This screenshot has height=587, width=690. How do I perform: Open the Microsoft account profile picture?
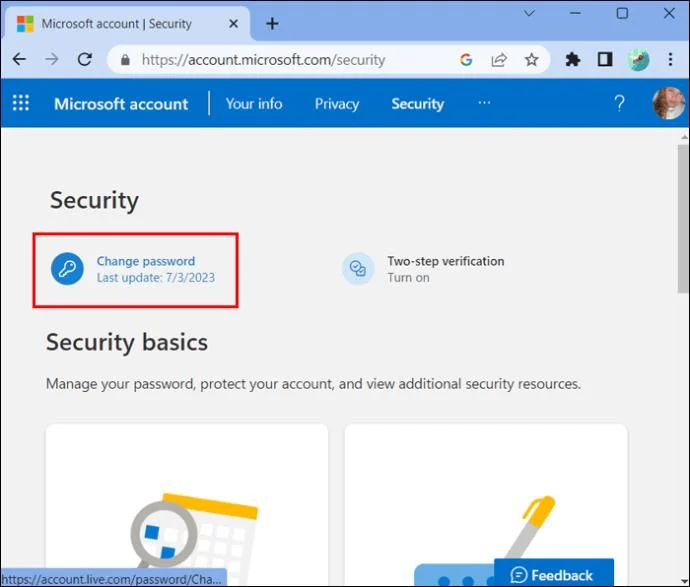tap(668, 103)
